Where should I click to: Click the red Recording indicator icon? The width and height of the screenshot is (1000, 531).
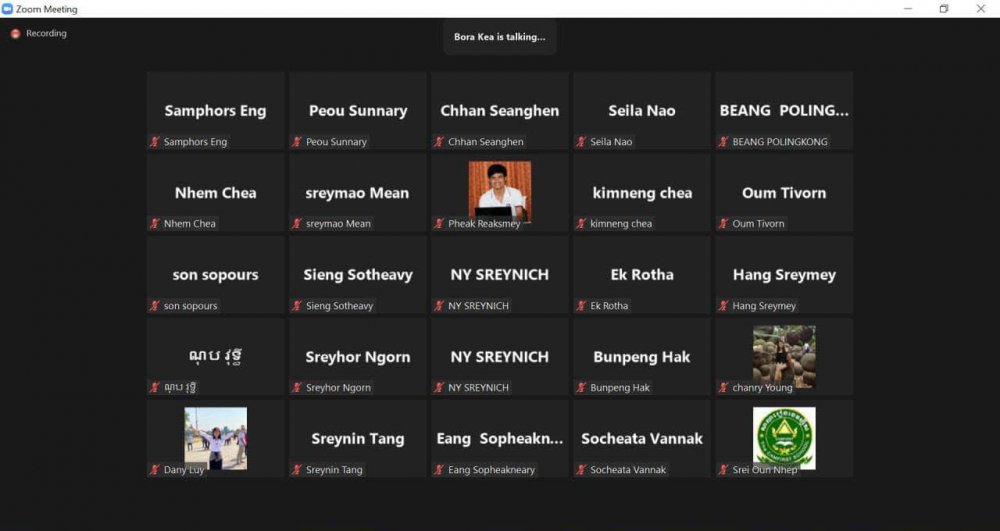tap(15, 34)
